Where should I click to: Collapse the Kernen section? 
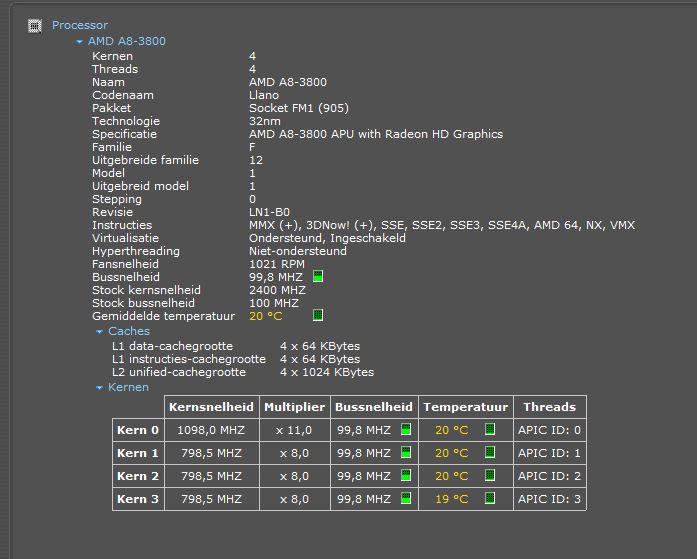pos(100,388)
